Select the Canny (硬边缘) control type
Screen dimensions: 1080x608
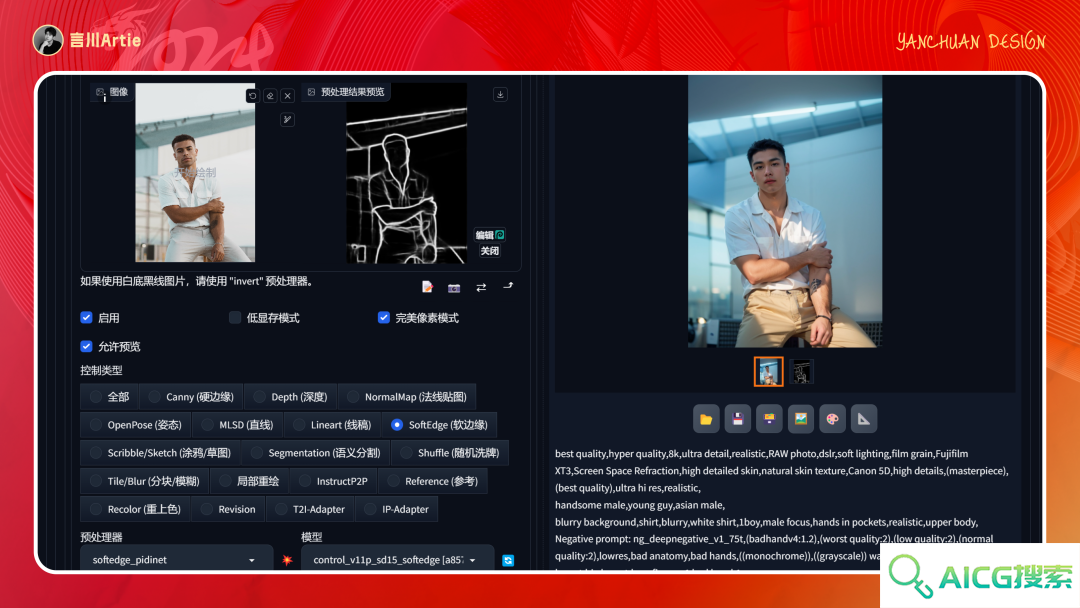tap(191, 397)
